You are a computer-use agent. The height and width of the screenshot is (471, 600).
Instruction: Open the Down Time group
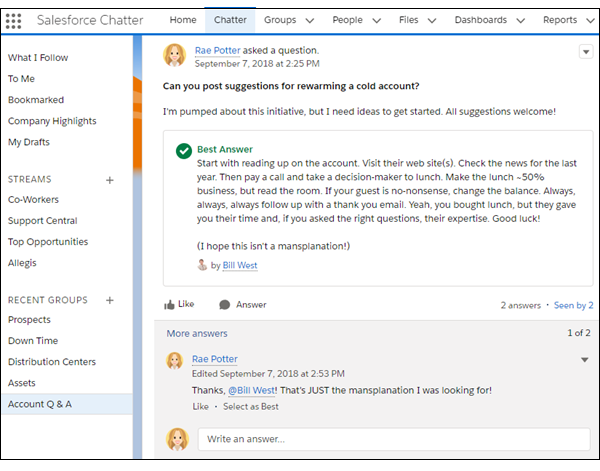33,341
